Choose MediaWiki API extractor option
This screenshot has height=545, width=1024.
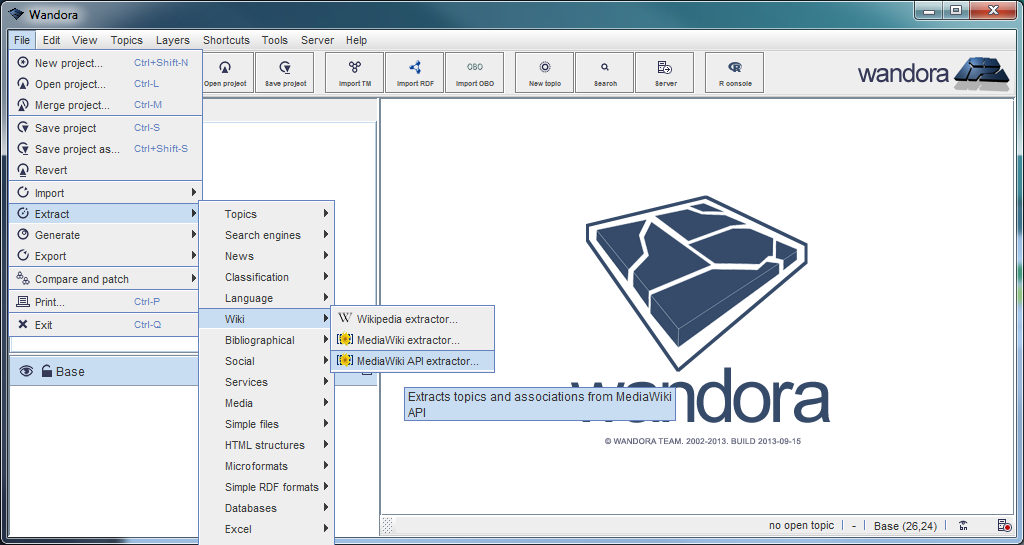[x=417, y=361]
